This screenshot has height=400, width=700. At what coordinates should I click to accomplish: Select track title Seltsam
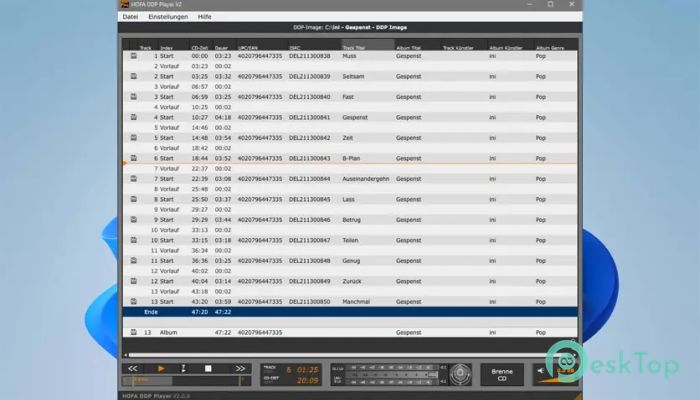coord(353,76)
